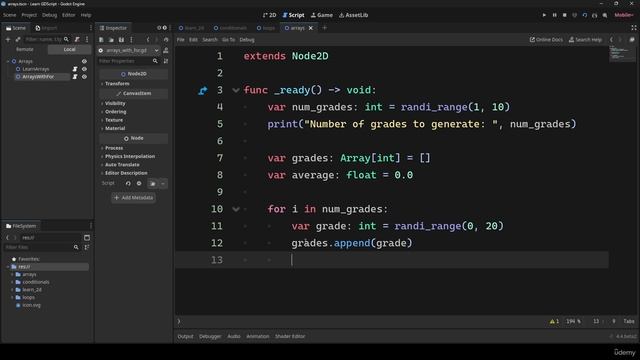Open the script attached to LearnArrays
This screenshot has width=640, height=360.
(x=75, y=69)
